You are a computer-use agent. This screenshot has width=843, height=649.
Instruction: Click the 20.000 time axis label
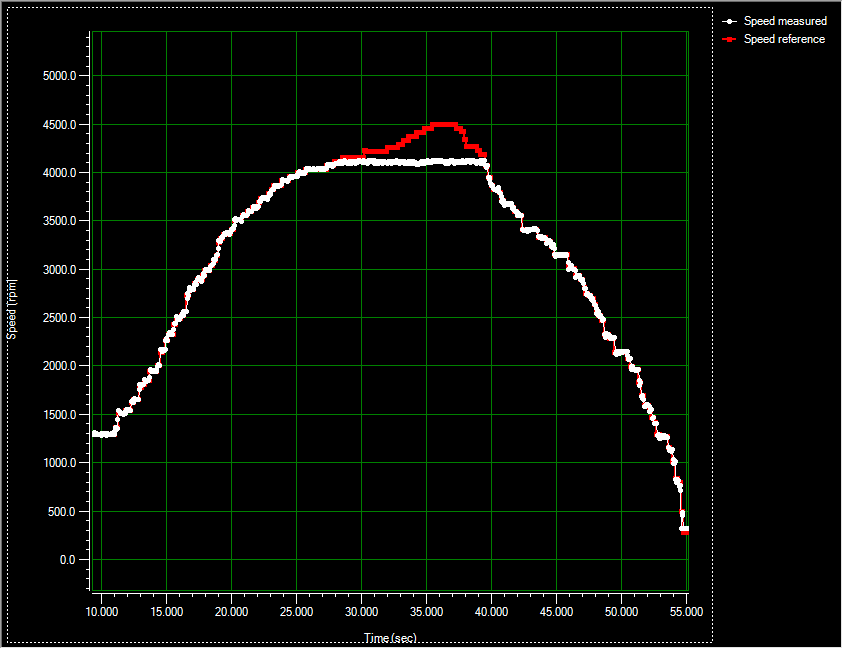click(x=232, y=612)
